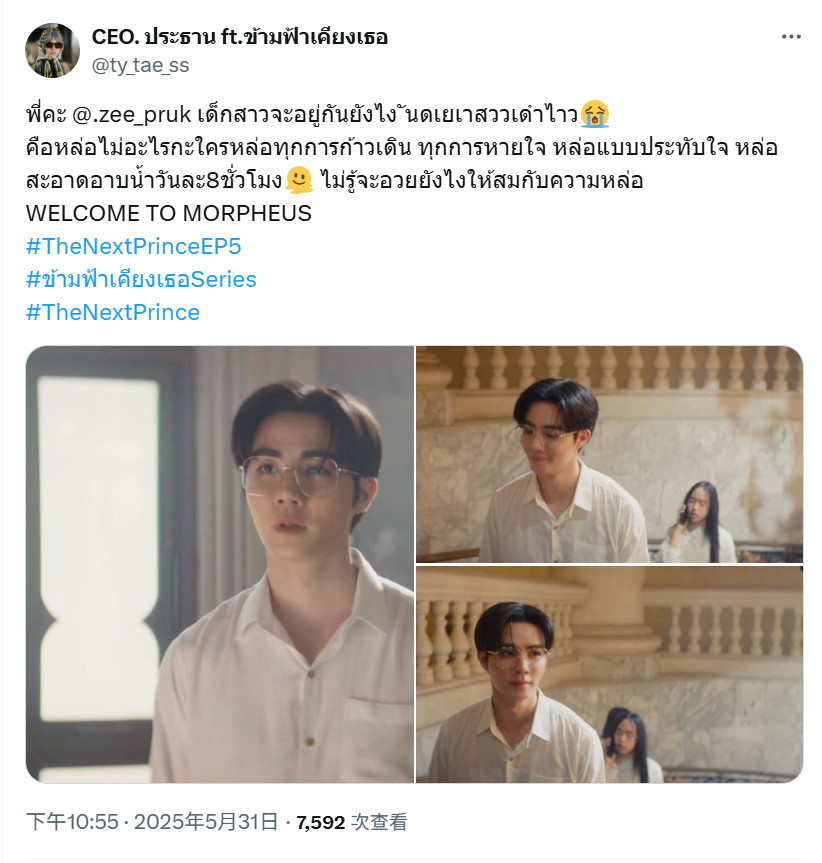
Task: Open hashtag #TheNextPrinceEP5
Action: [x=134, y=246]
